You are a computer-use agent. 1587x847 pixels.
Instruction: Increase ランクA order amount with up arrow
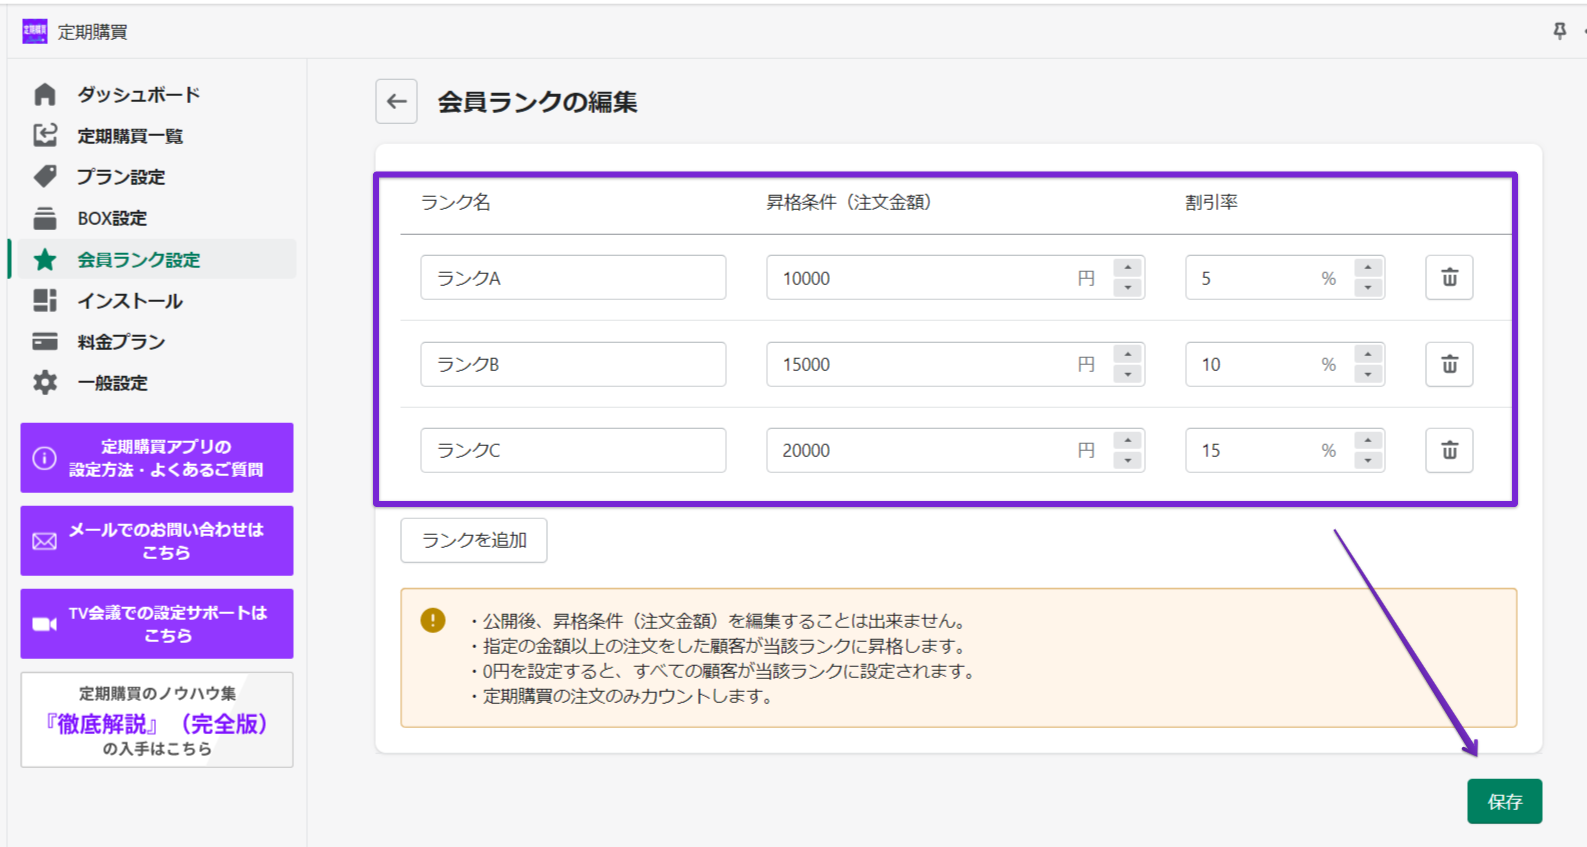[x=1127, y=267]
